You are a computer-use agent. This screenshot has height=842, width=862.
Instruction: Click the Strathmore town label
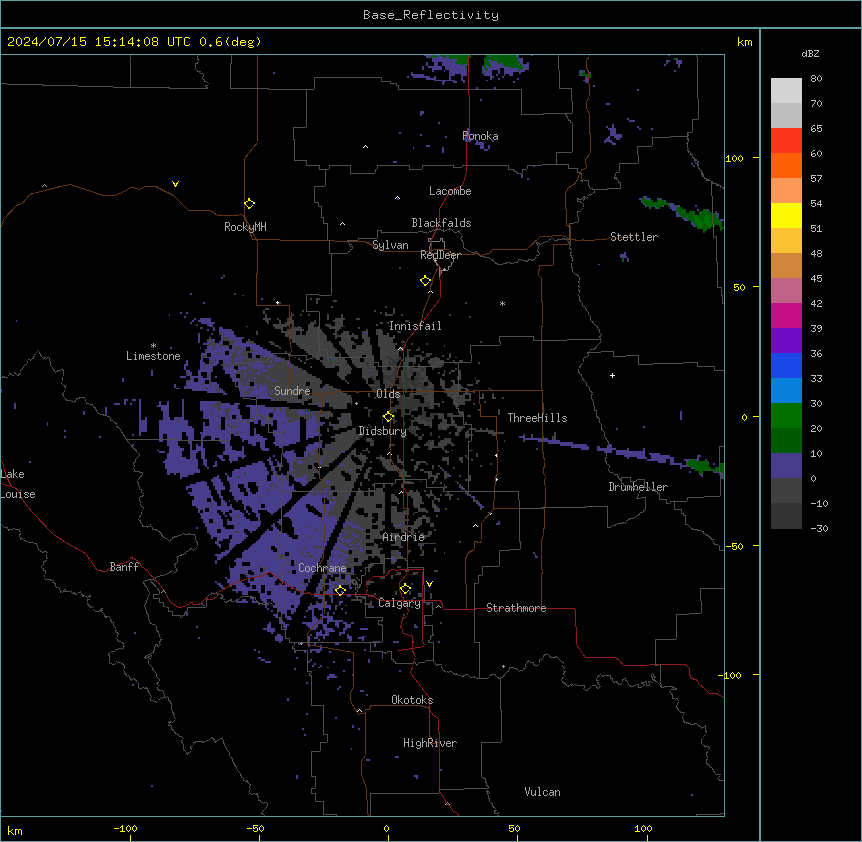(516, 608)
